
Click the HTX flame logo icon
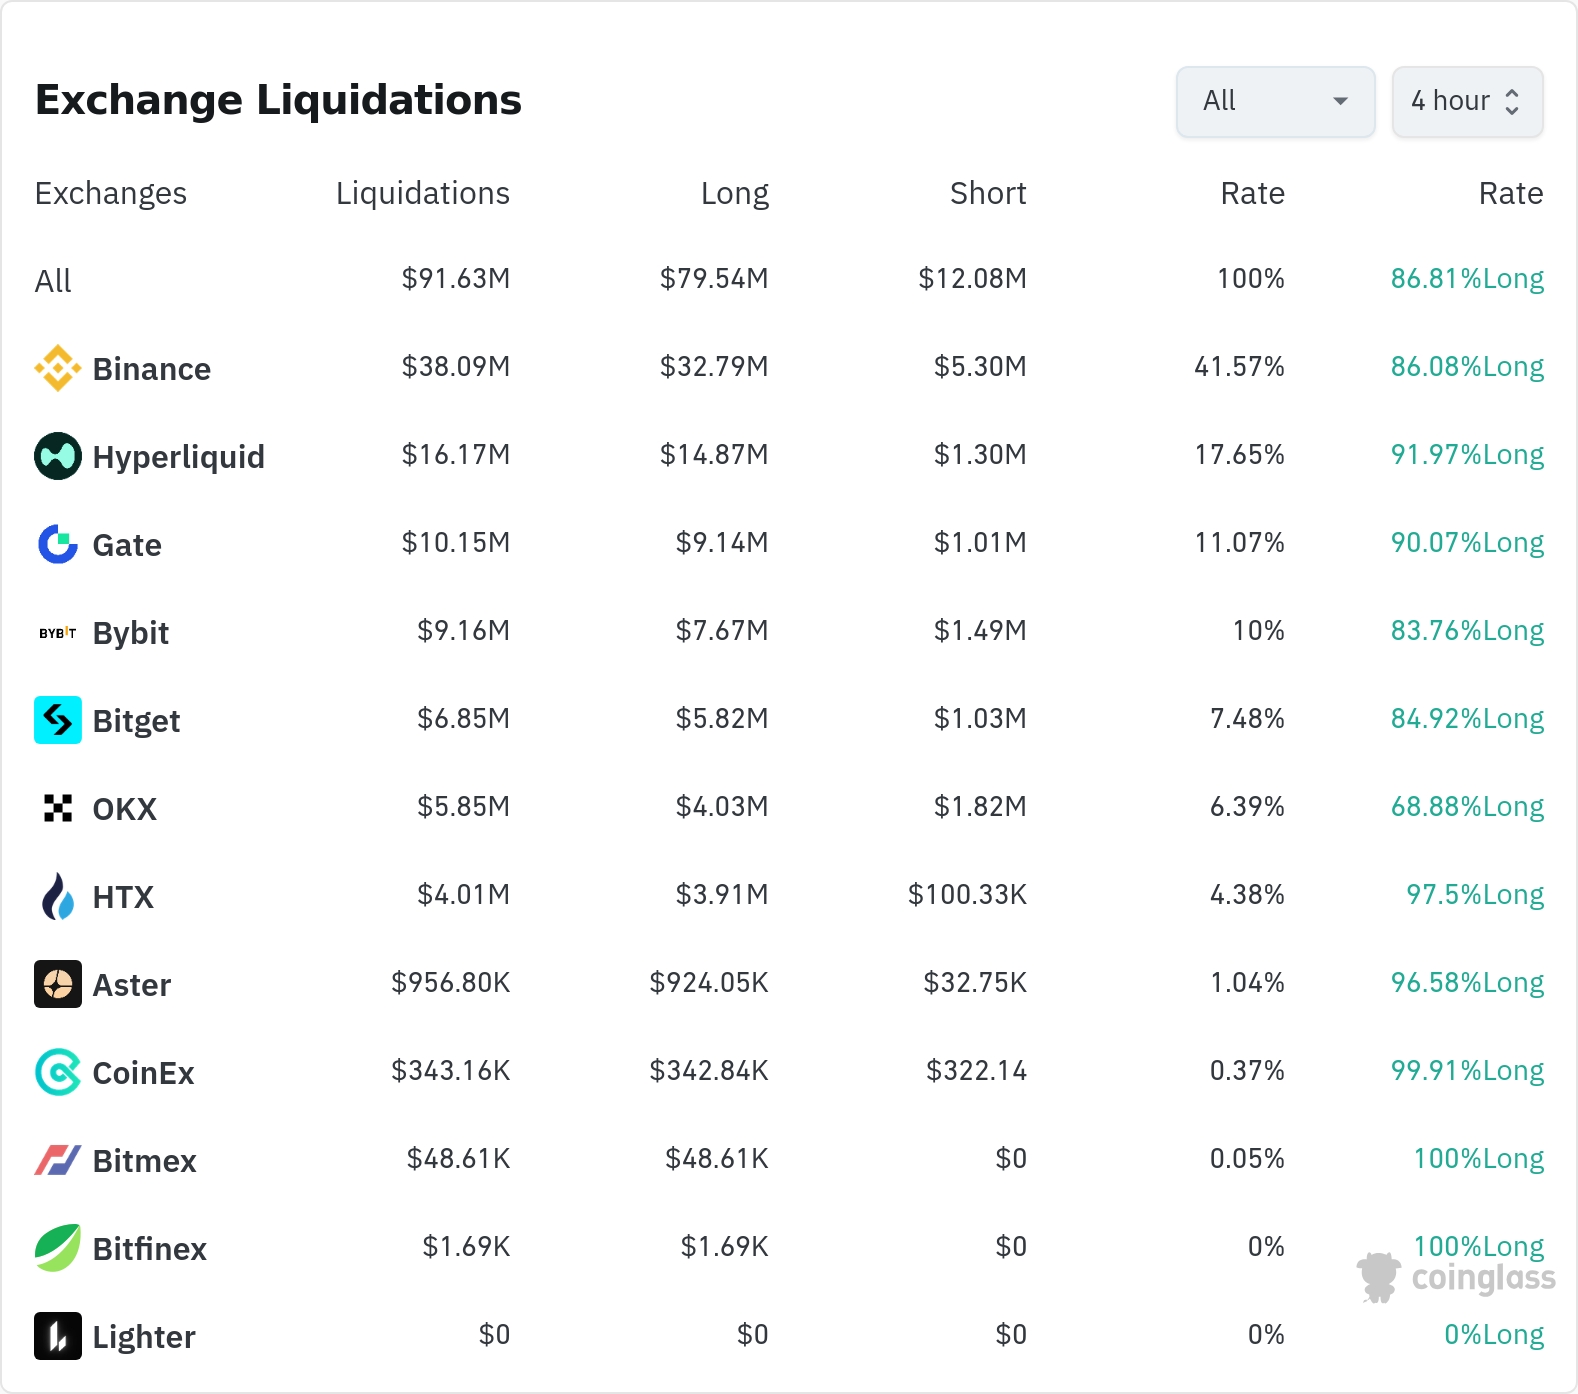point(58,896)
